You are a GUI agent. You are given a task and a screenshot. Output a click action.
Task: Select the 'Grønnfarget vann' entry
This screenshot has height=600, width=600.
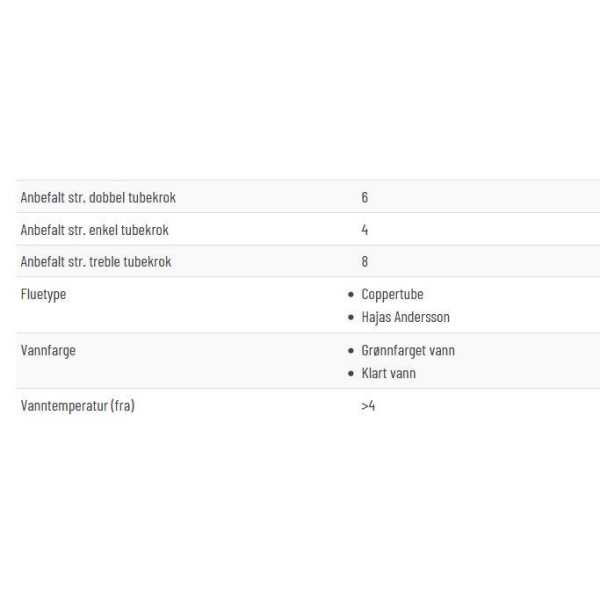(408, 351)
